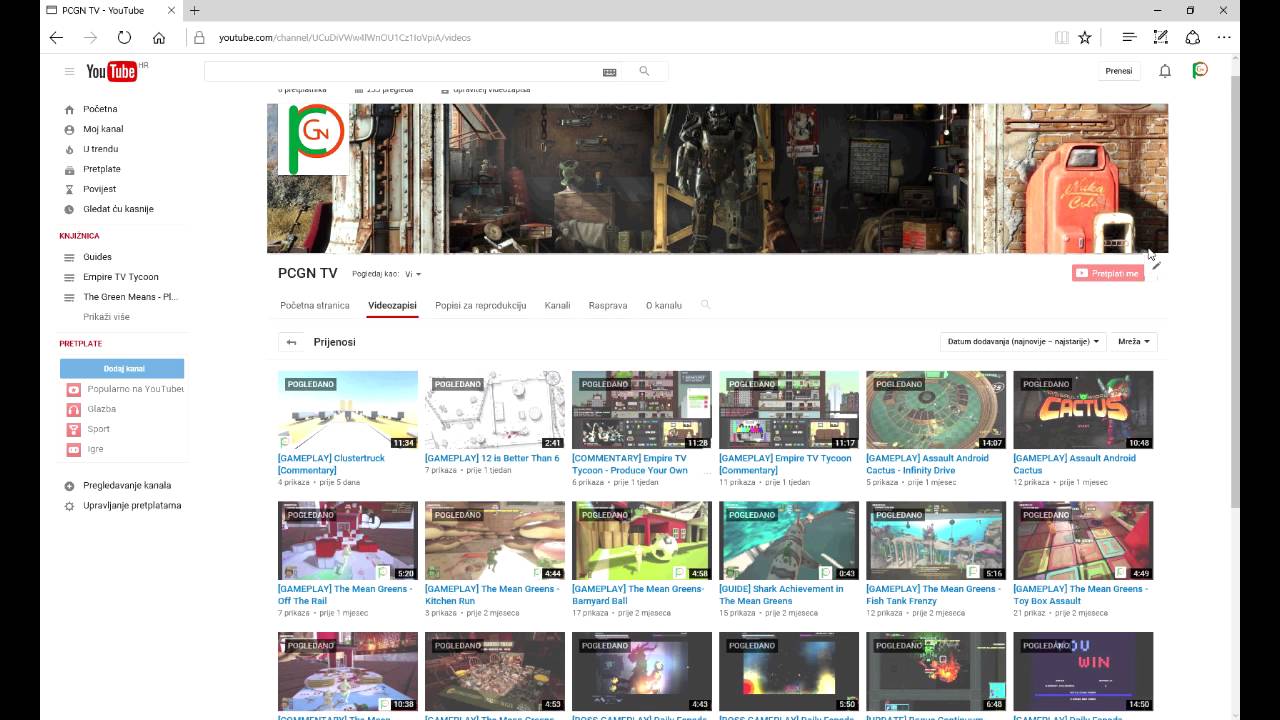Click the browser address bar URL

coord(345,37)
